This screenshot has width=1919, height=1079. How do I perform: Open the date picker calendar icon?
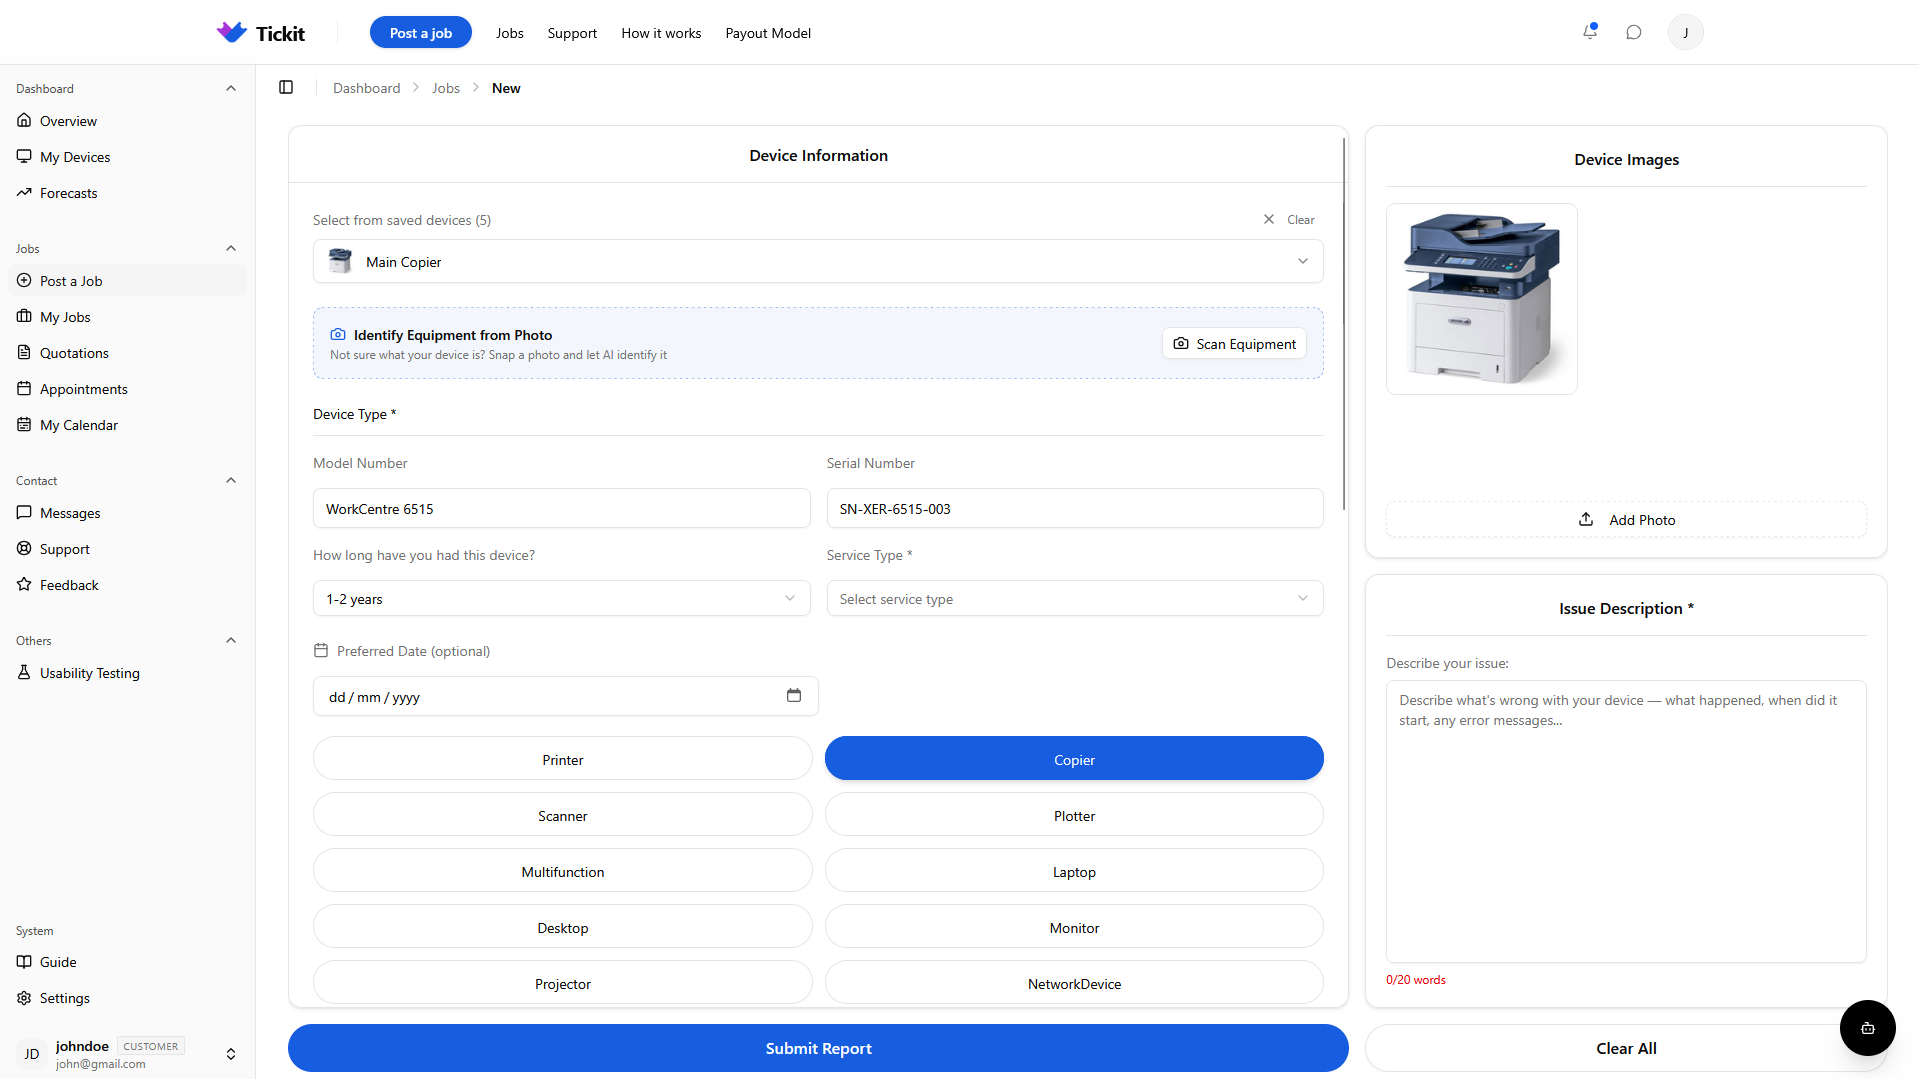pos(794,695)
